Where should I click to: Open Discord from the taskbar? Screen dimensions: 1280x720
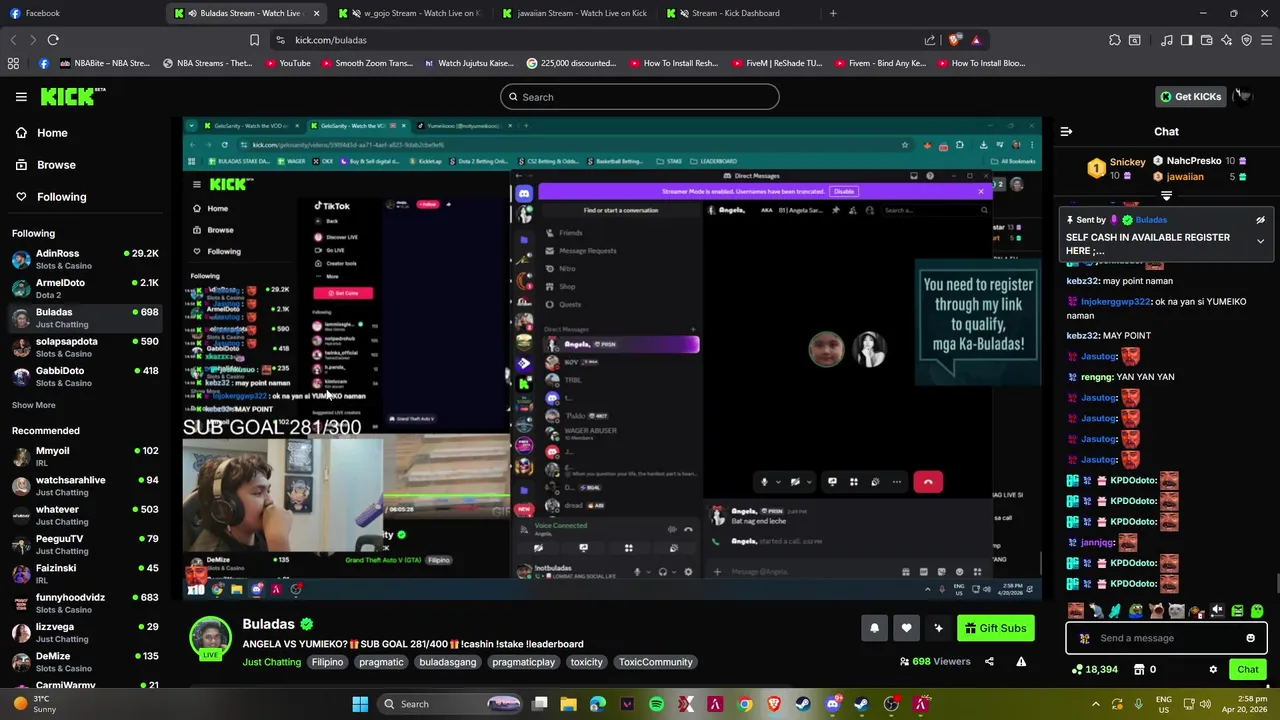click(833, 704)
